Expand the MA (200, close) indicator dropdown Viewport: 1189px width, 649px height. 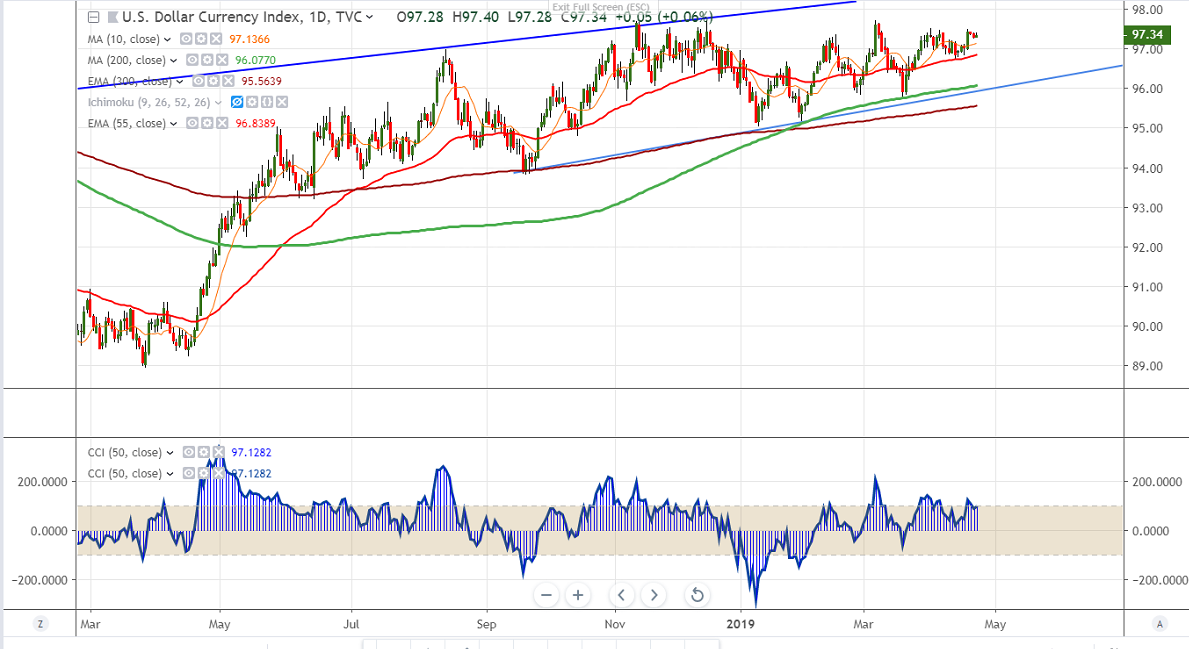(174, 61)
